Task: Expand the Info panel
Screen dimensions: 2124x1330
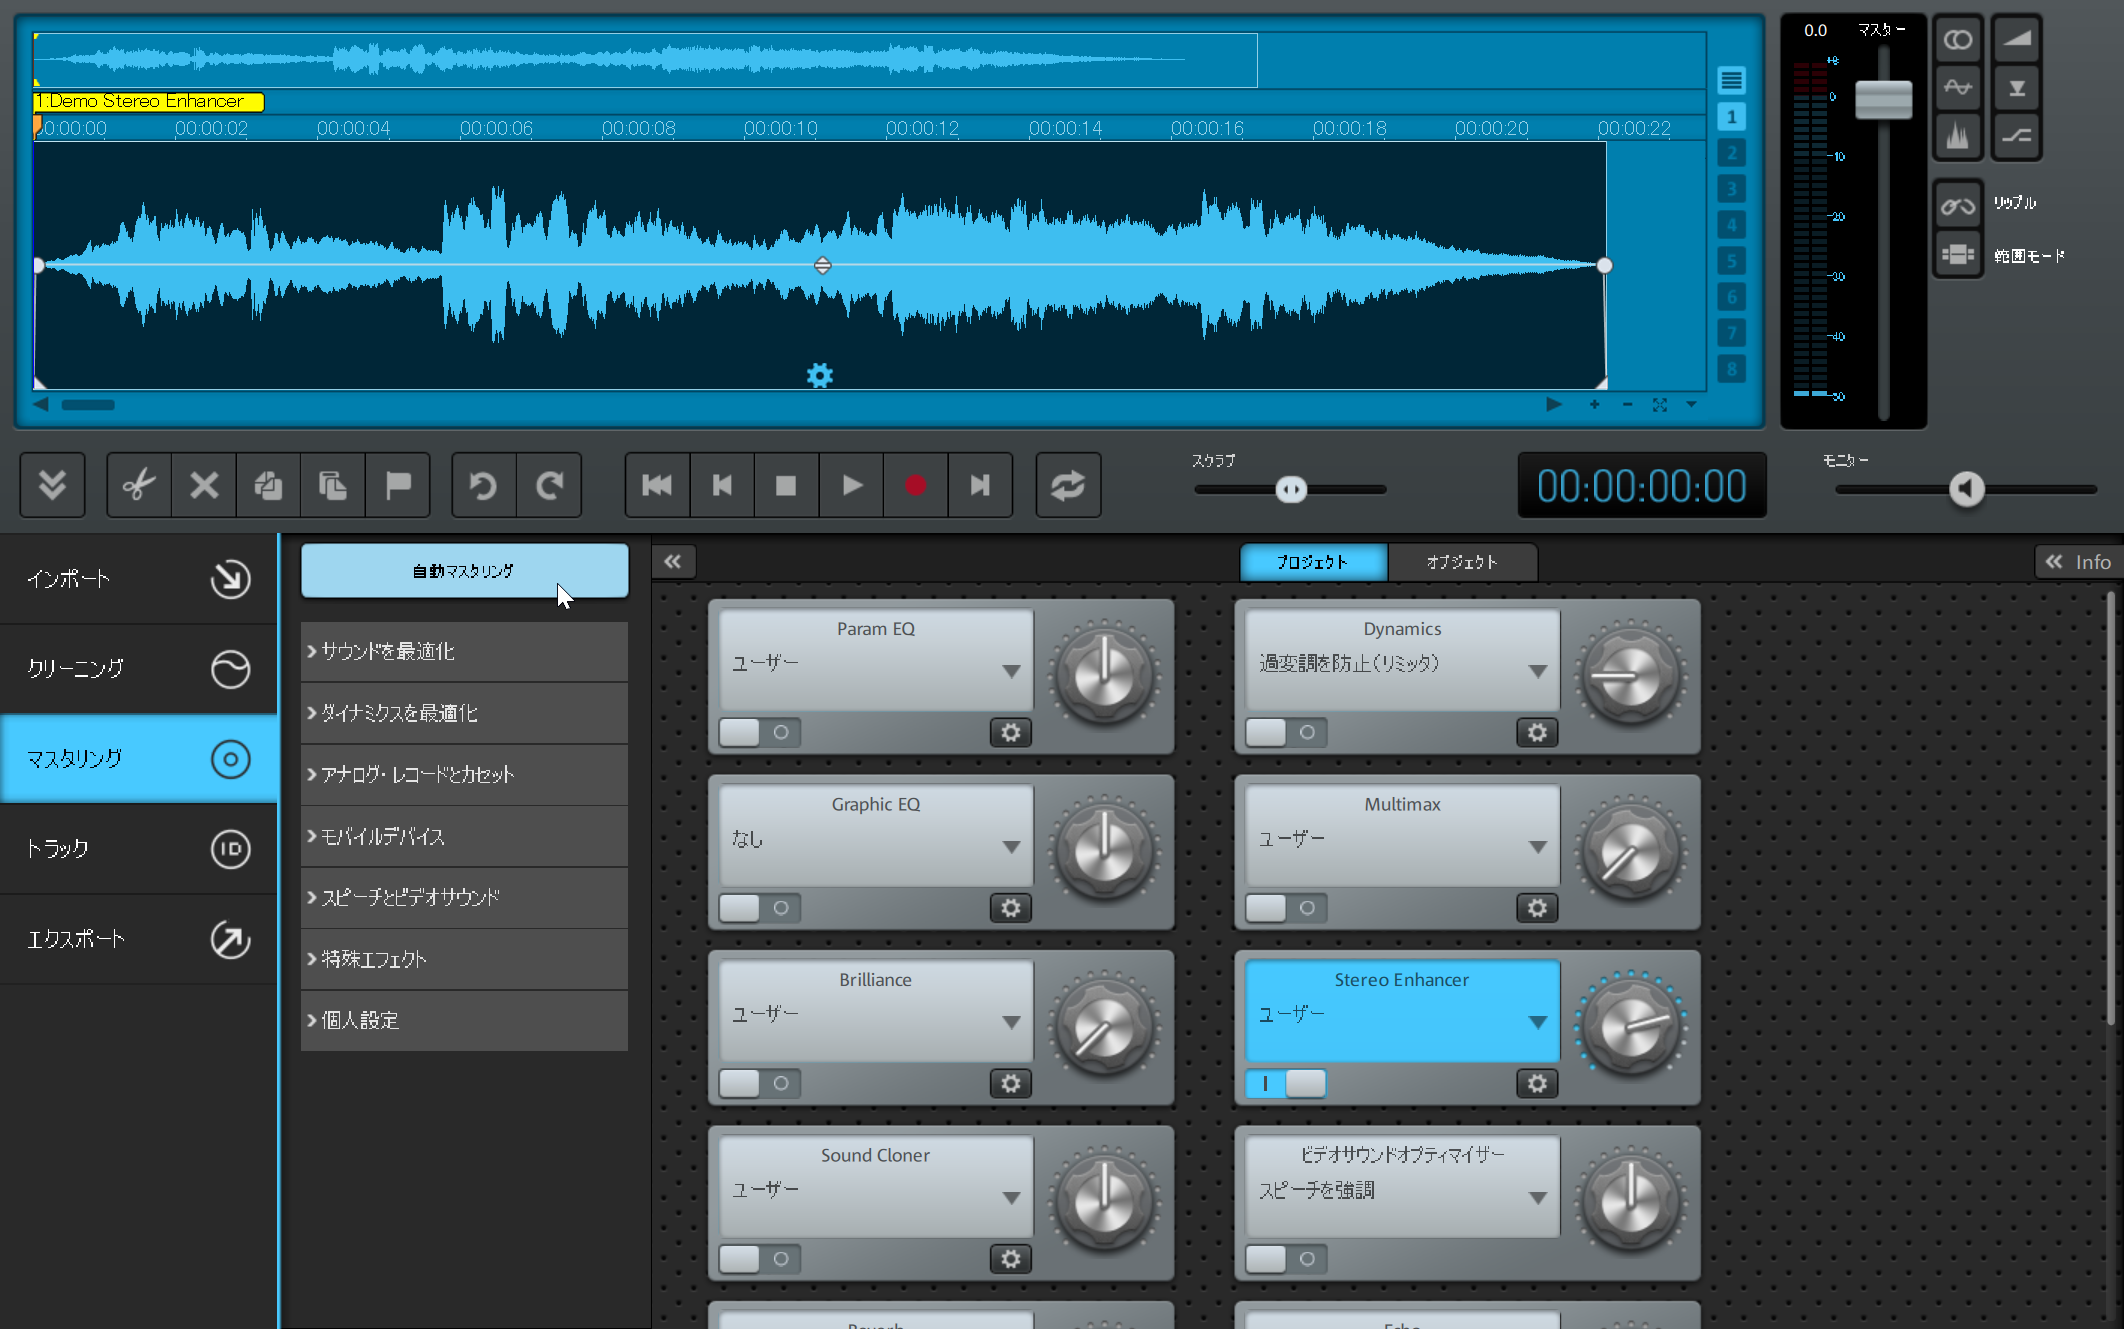Action: coord(2078,562)
